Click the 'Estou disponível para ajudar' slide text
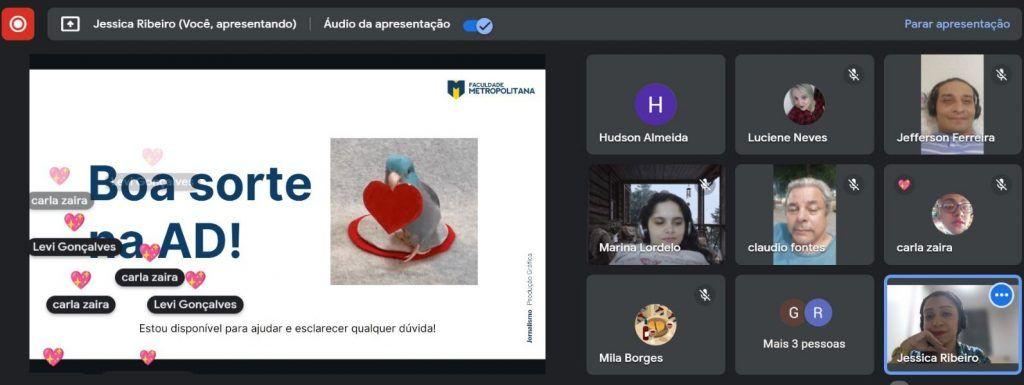This screenshot has height=385, width=1024. (x=287, y=328)
